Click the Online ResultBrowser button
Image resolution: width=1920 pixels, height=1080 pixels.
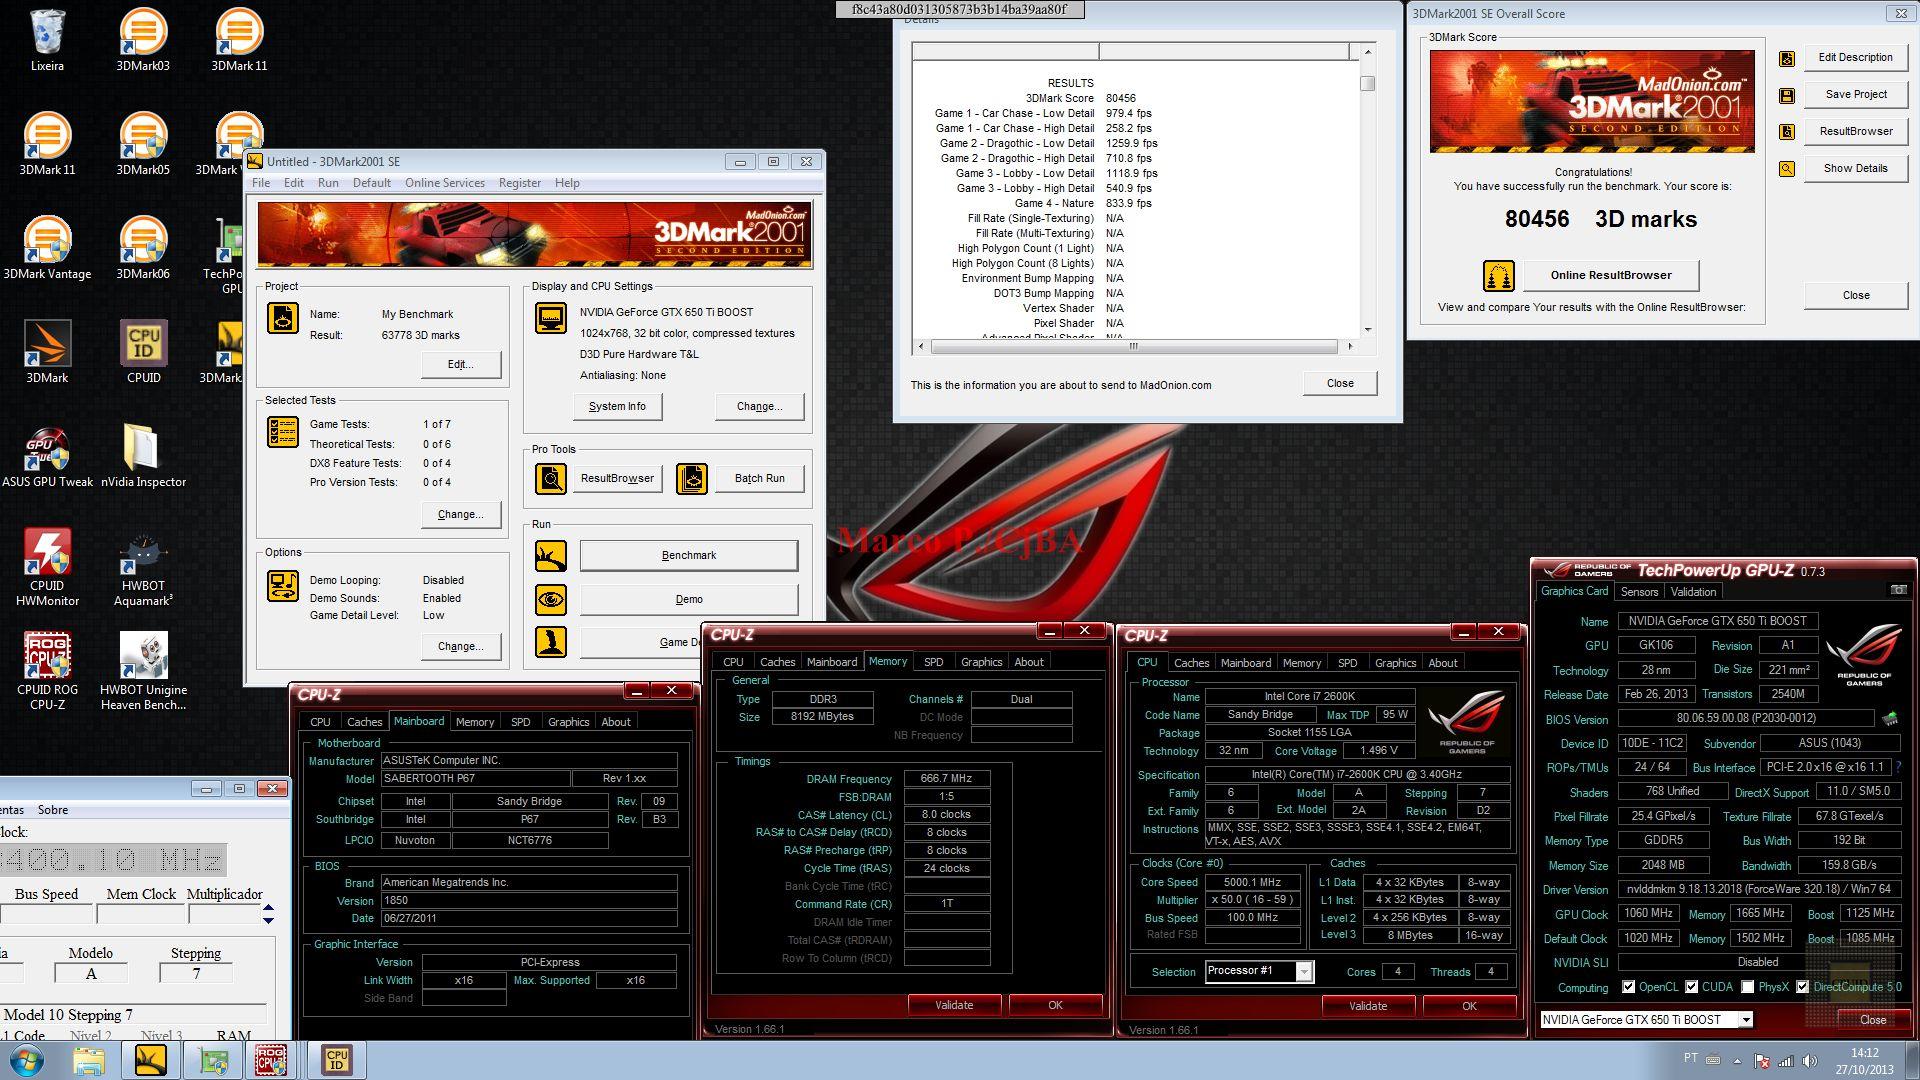[x=1610, y=276]
